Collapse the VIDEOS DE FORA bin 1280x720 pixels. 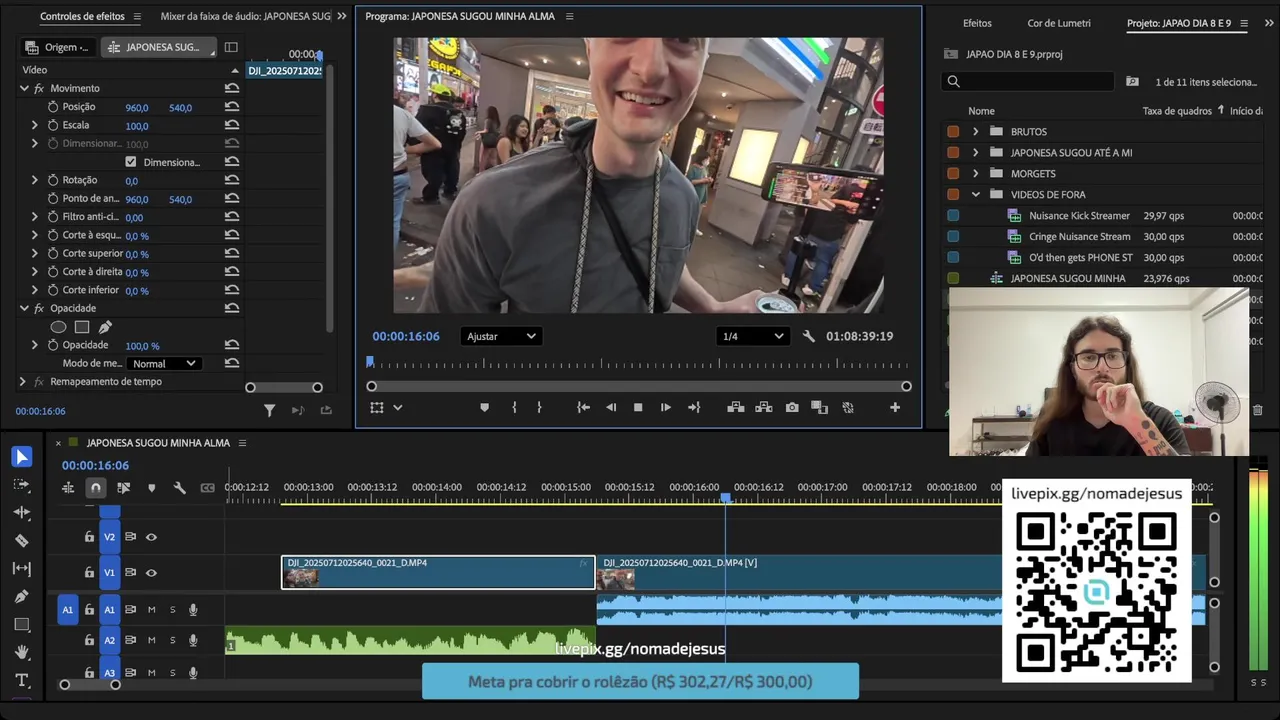point(976,195)
